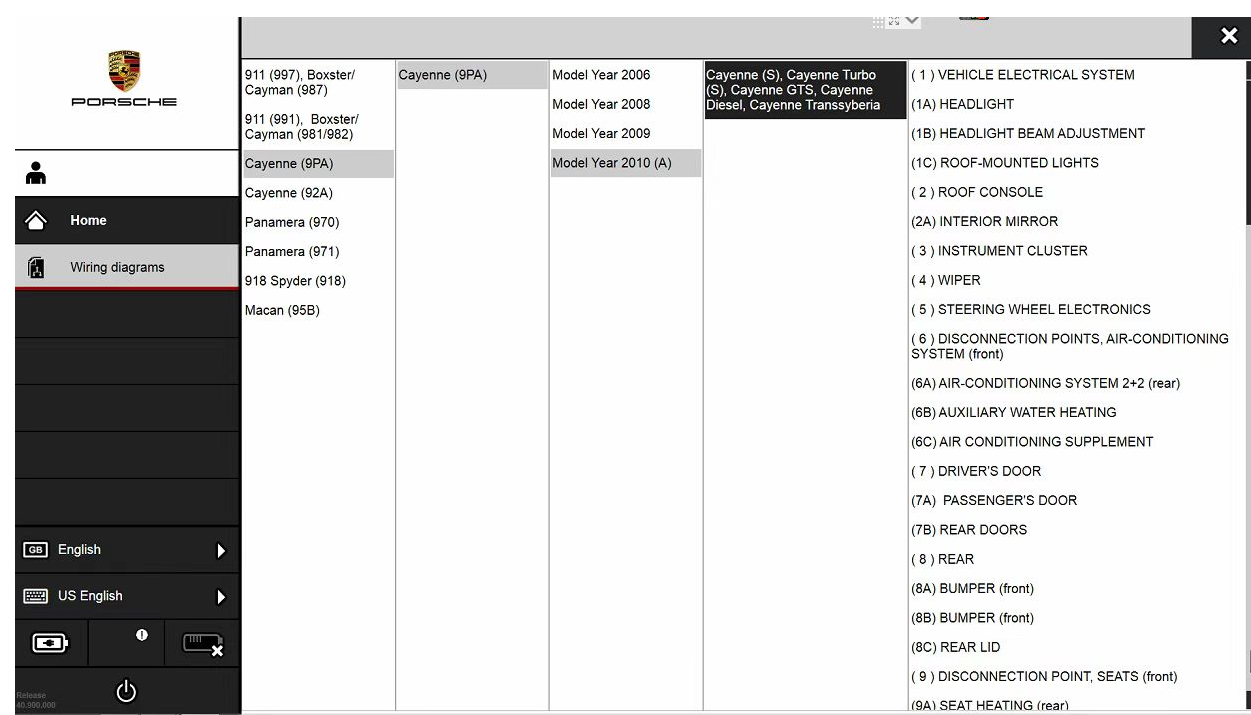Image resolution: width=1251 pixels, height=715 pixels.
Task: Choose Model Year 2008
Action: (x=601, y=104)
